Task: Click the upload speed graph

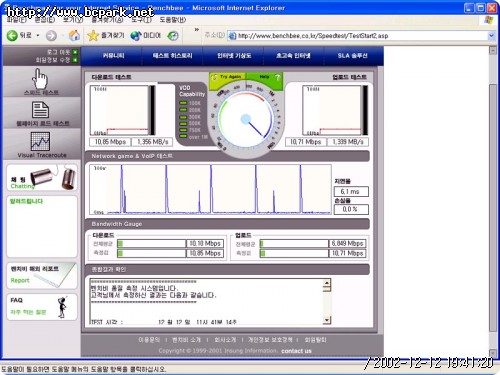Action: [332, 110]
